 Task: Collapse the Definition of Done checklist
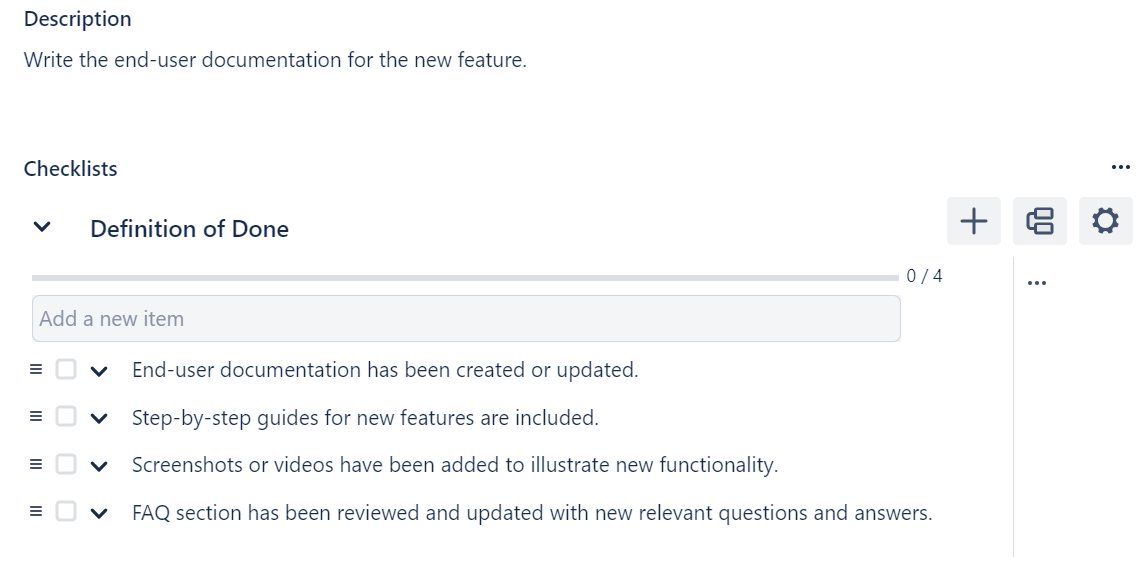pos(41,227)
